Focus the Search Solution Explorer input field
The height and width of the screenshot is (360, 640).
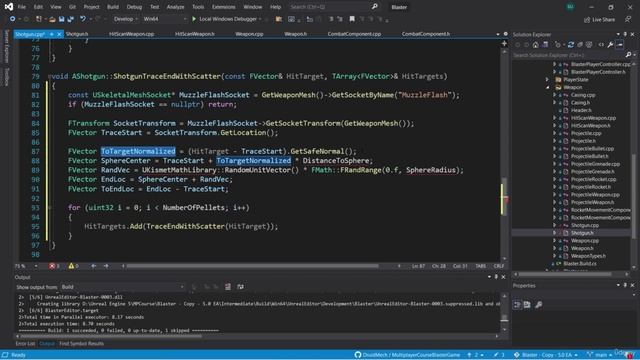[x=568, y=55]
